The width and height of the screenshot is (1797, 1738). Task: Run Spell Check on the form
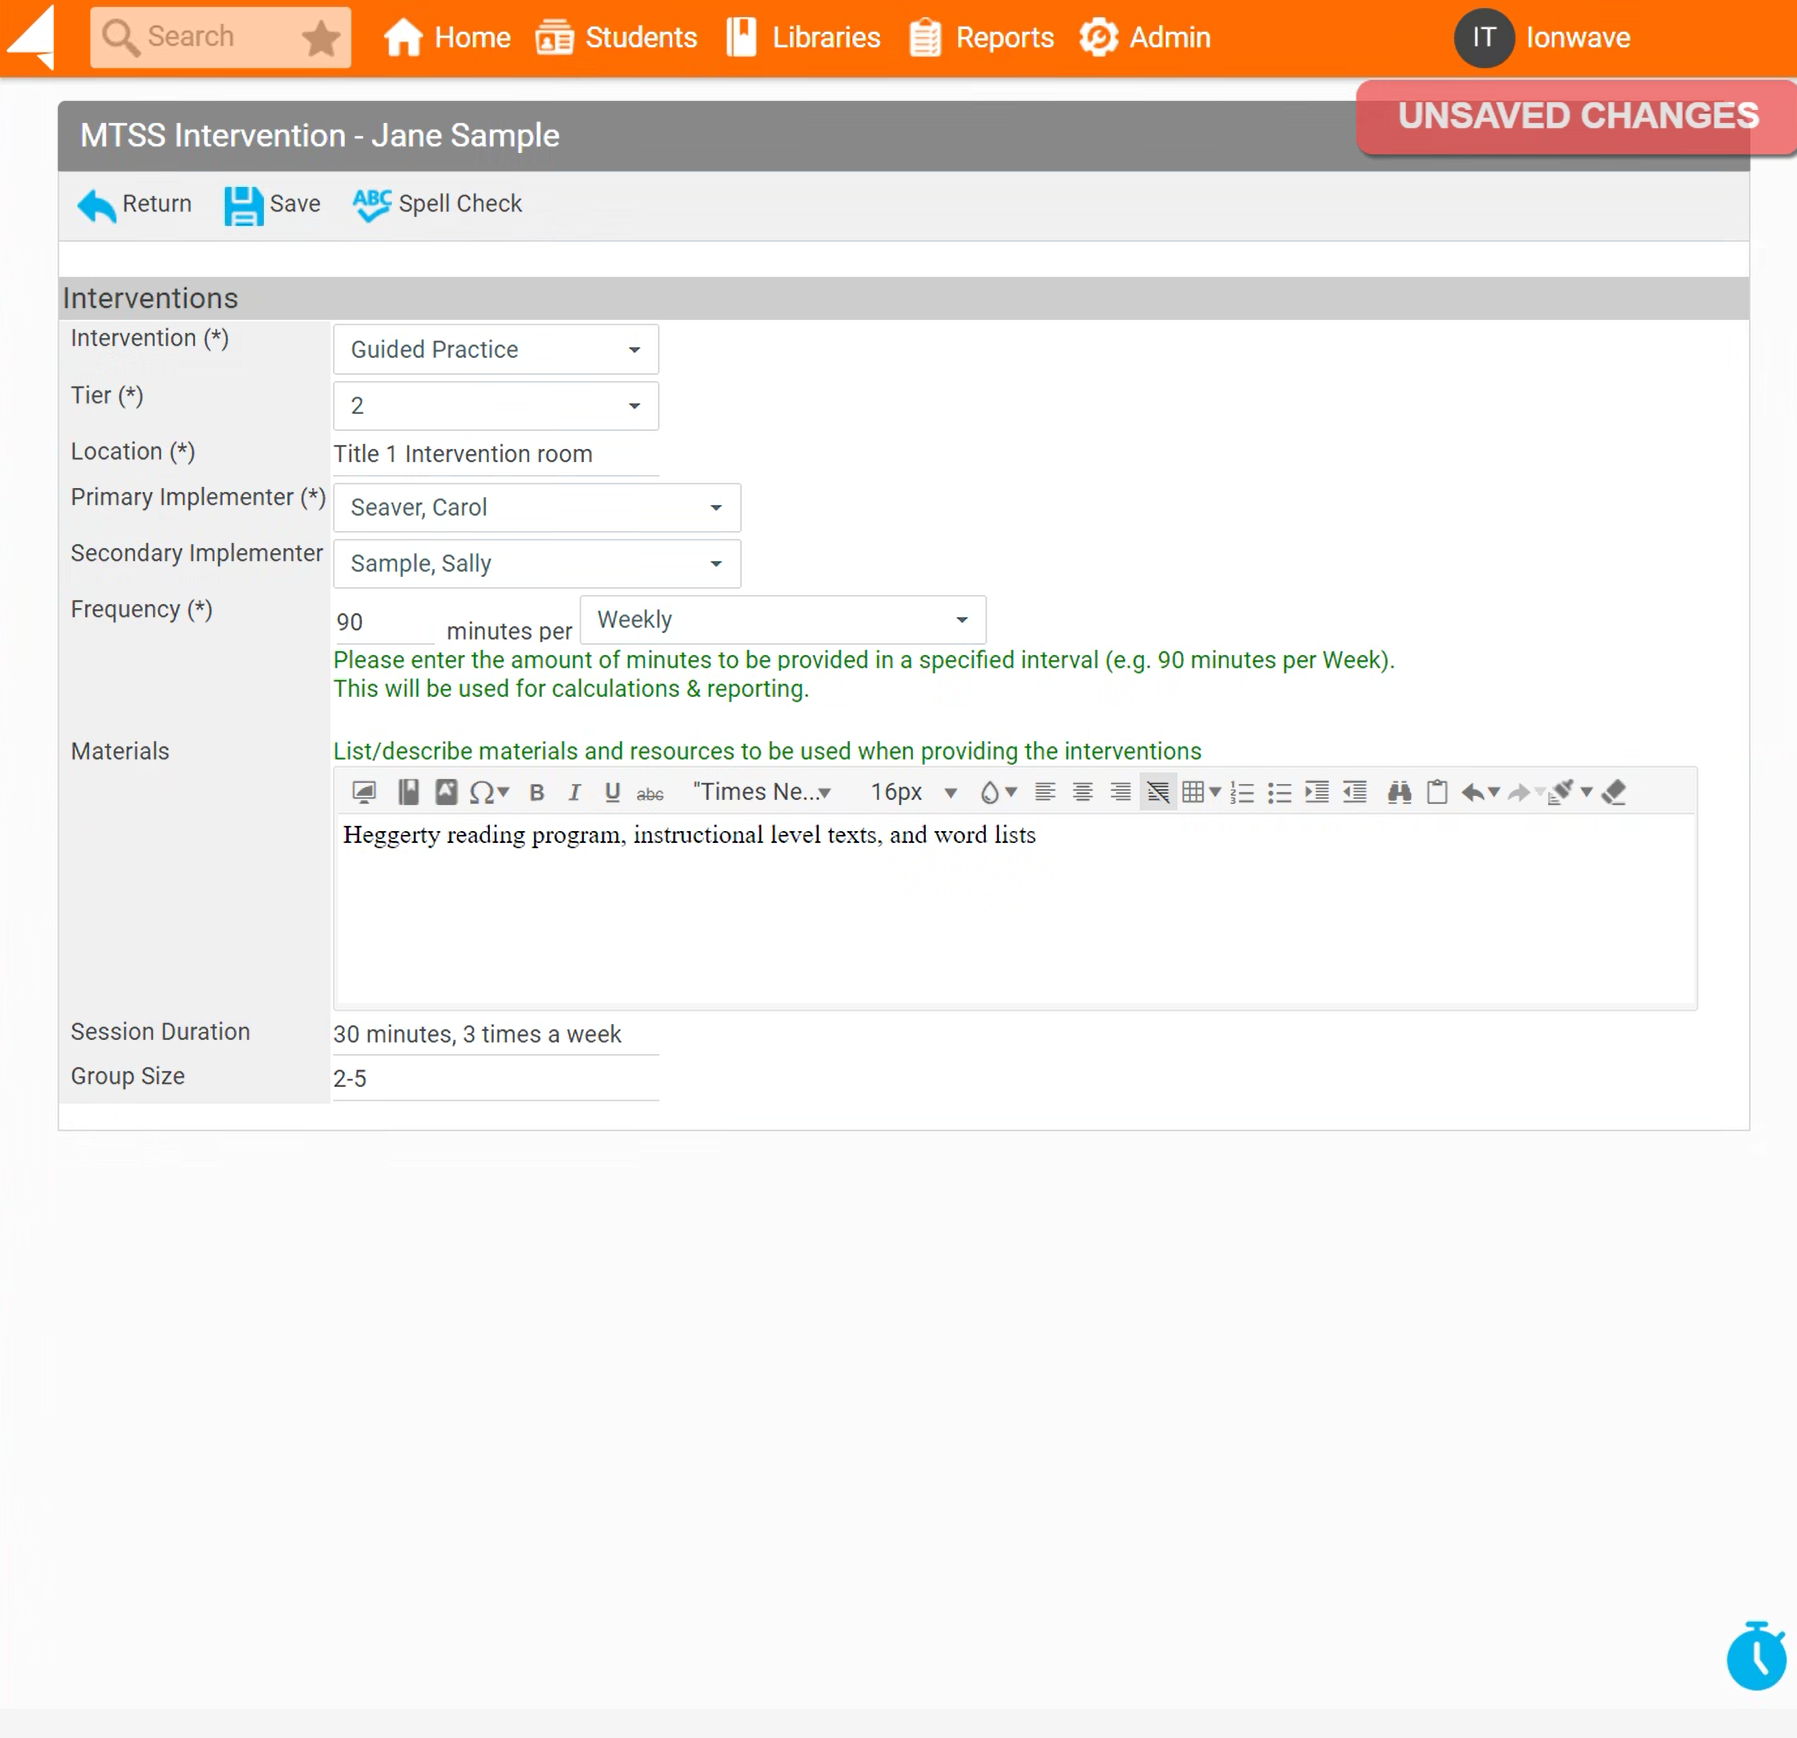click(x=437, y=204)
